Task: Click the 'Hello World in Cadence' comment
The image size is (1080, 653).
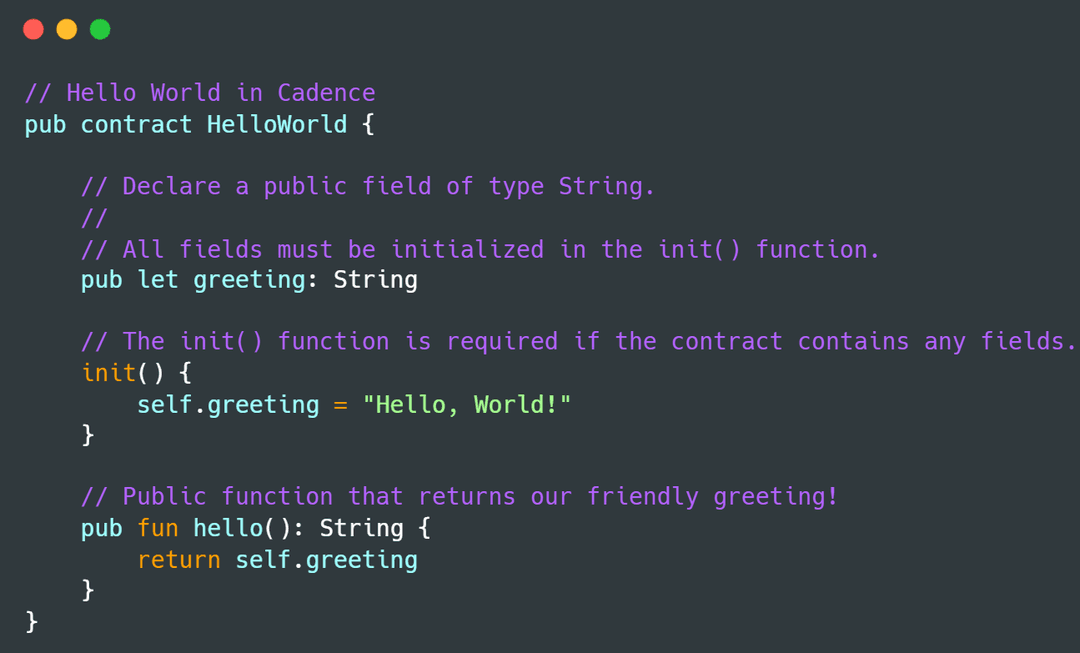Action: pyautogui.click(x=200, y=93)
